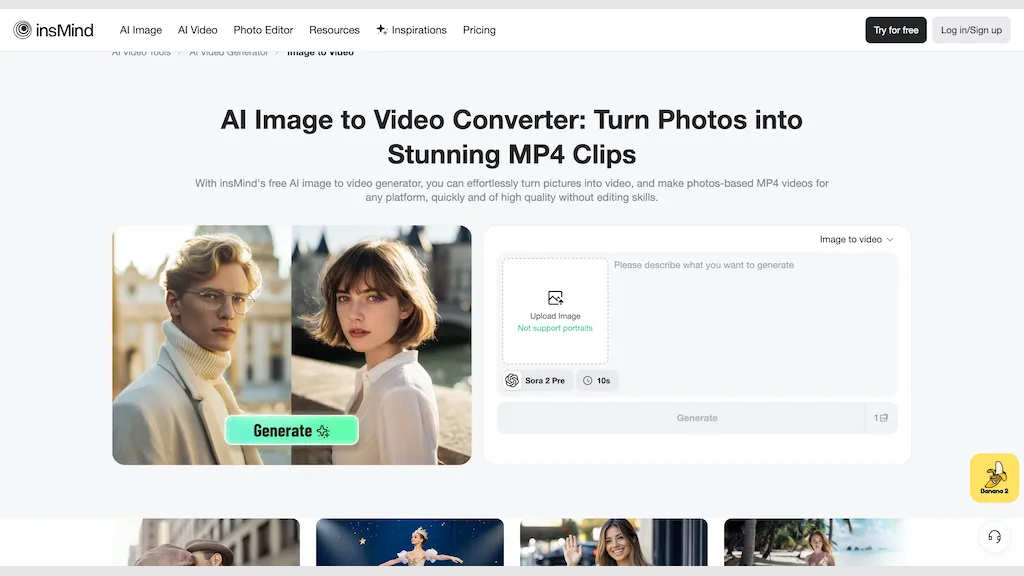Open the headset support chat icon
1024x576 pixels.
[x=995, y=537]
